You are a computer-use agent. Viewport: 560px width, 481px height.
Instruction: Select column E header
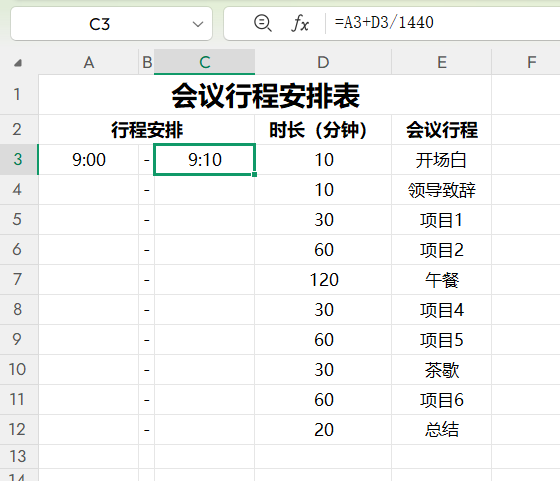pyautogui.click(x=442, y=62)
